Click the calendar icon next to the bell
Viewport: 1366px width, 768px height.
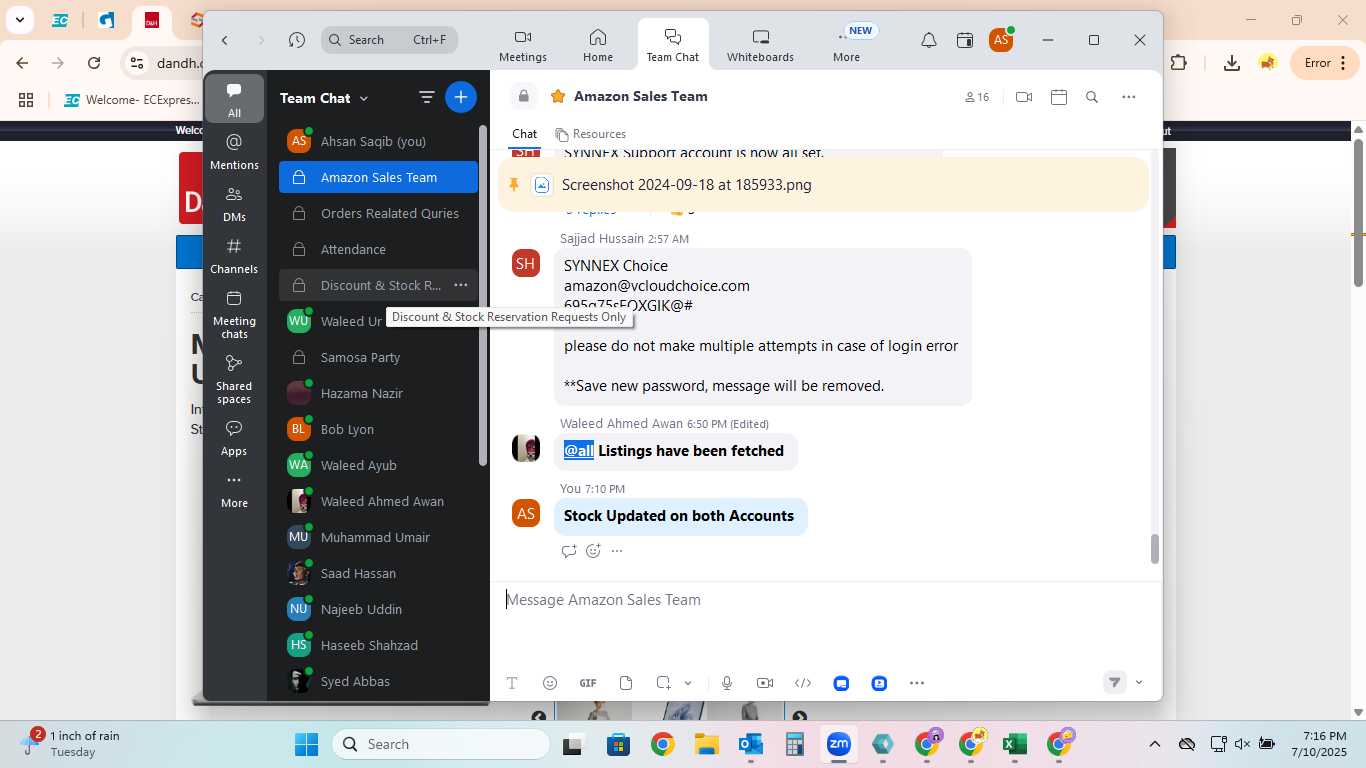pyautogui.click(x=965, y=40)
